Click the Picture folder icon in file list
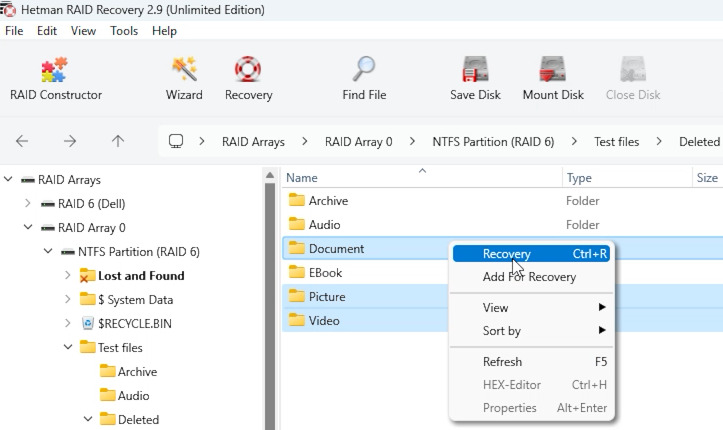The width and height of the screenshot is (723, 430). pyautogui.click(x=296, y=296)
